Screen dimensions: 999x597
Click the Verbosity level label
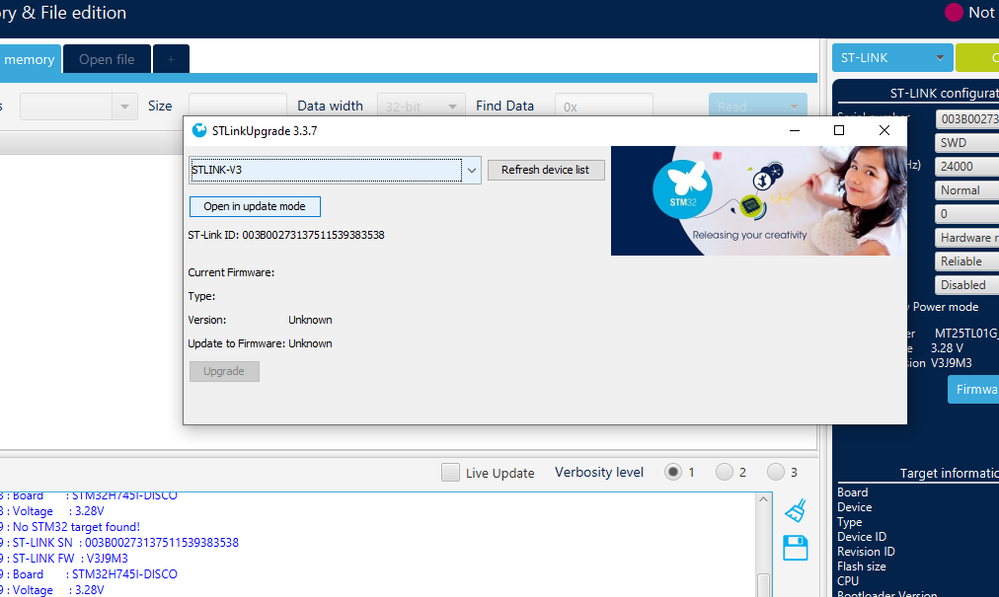click(599, 472)
